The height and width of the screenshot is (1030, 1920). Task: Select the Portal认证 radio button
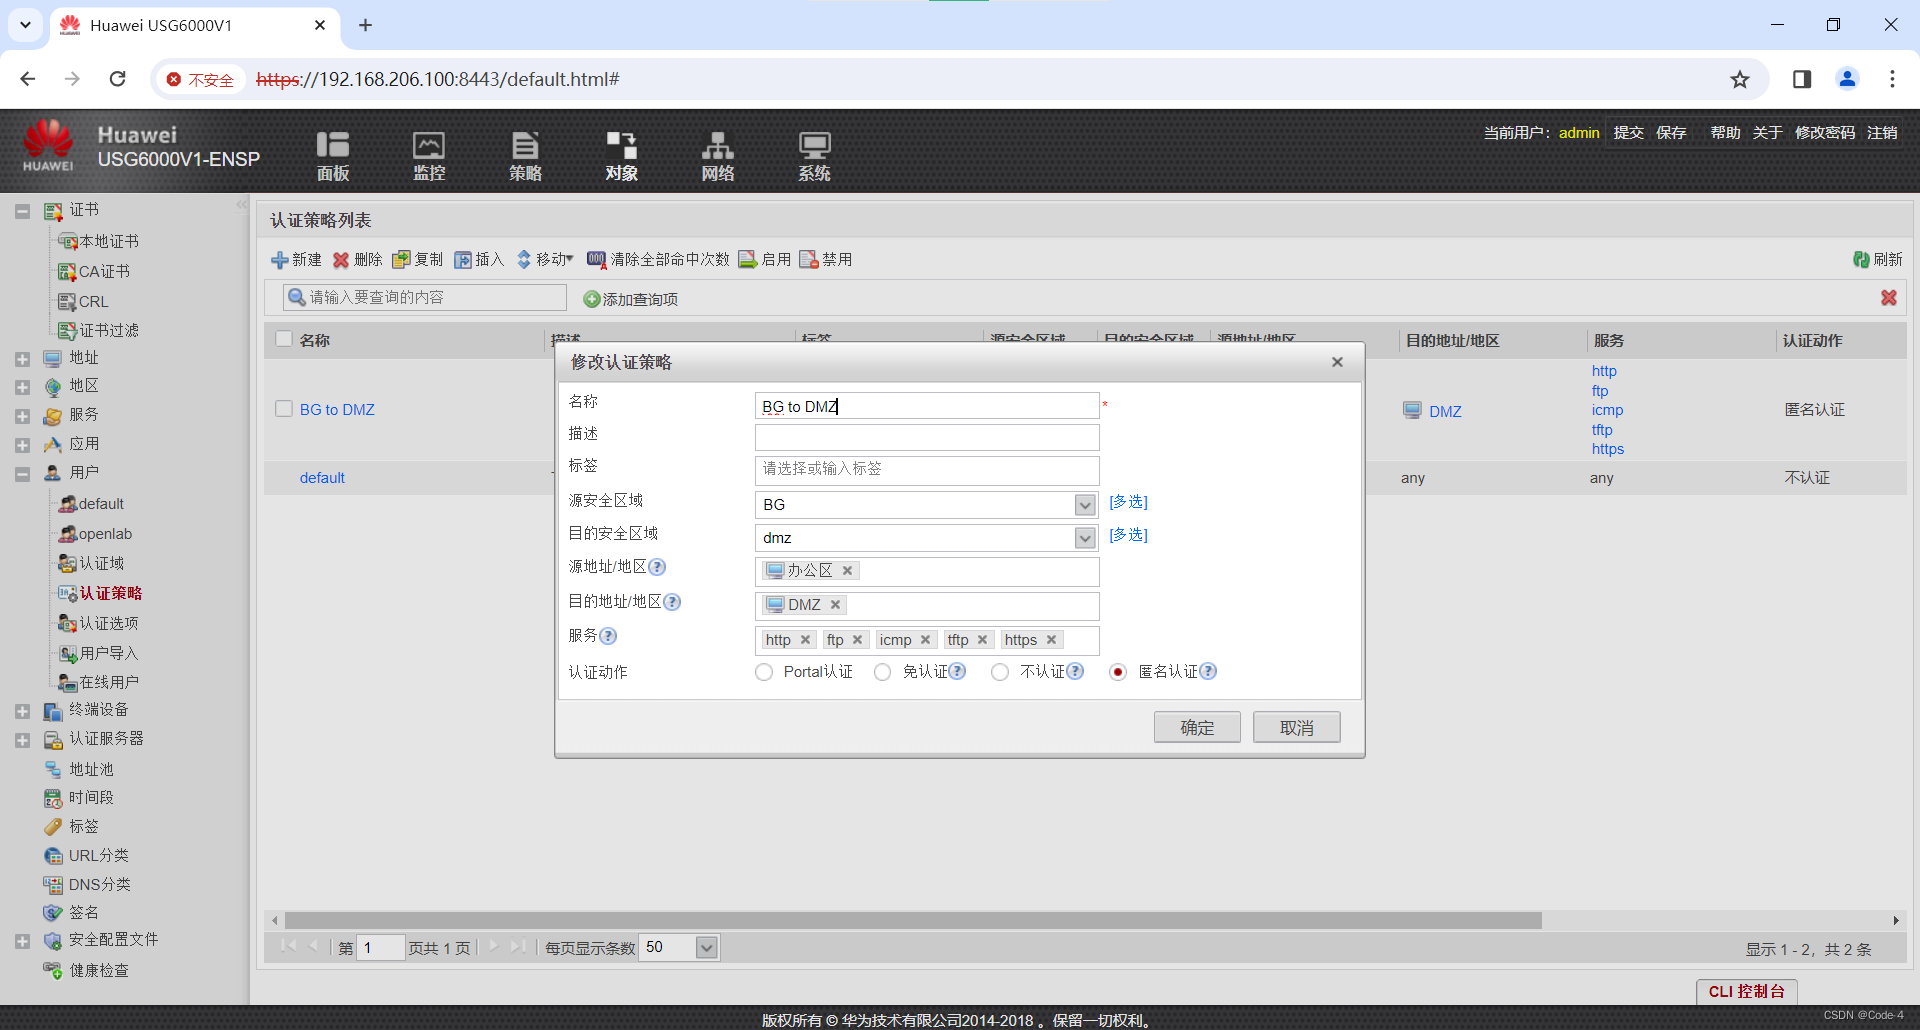tap(764, 672)
